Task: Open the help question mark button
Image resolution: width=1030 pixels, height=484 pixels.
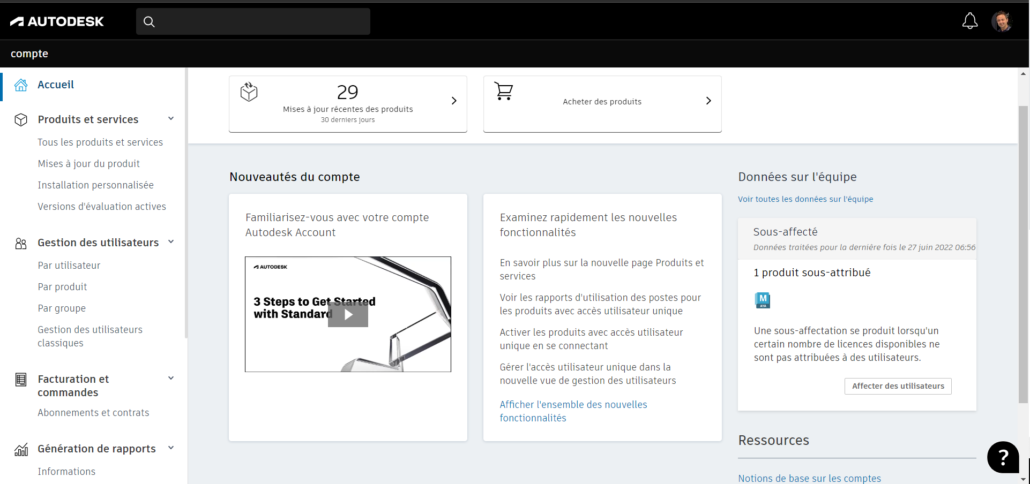Action: point(1002,456)
